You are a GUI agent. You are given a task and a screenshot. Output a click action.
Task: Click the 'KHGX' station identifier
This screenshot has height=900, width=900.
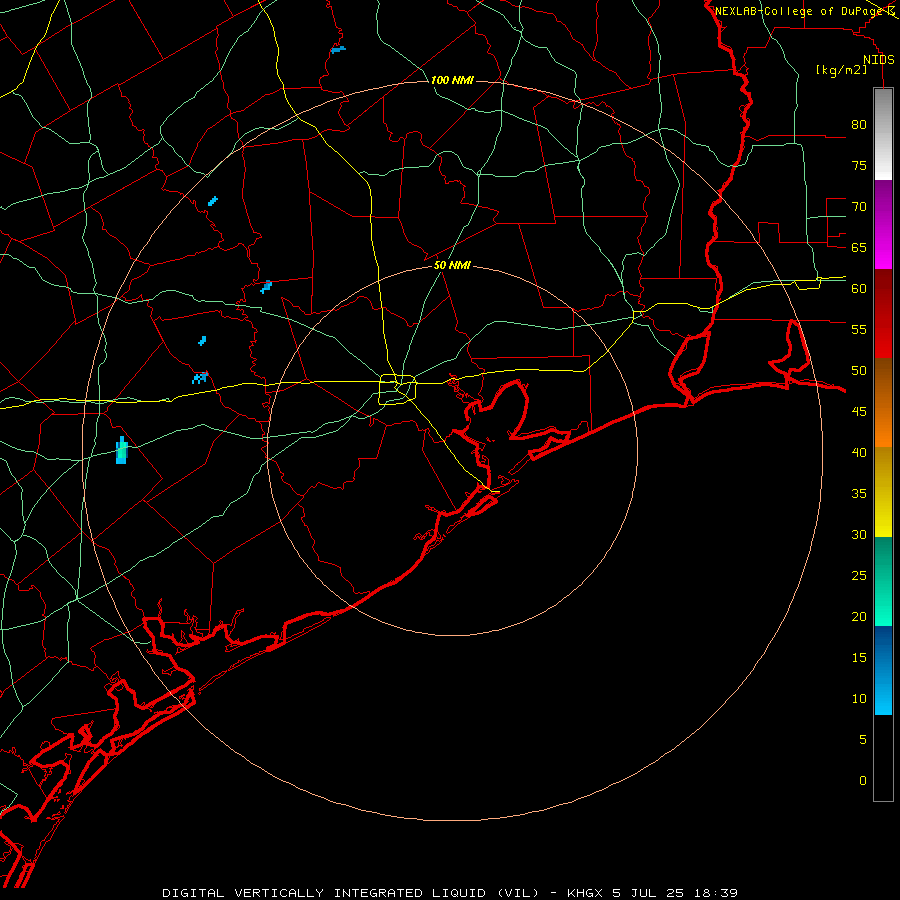point(585,893)
